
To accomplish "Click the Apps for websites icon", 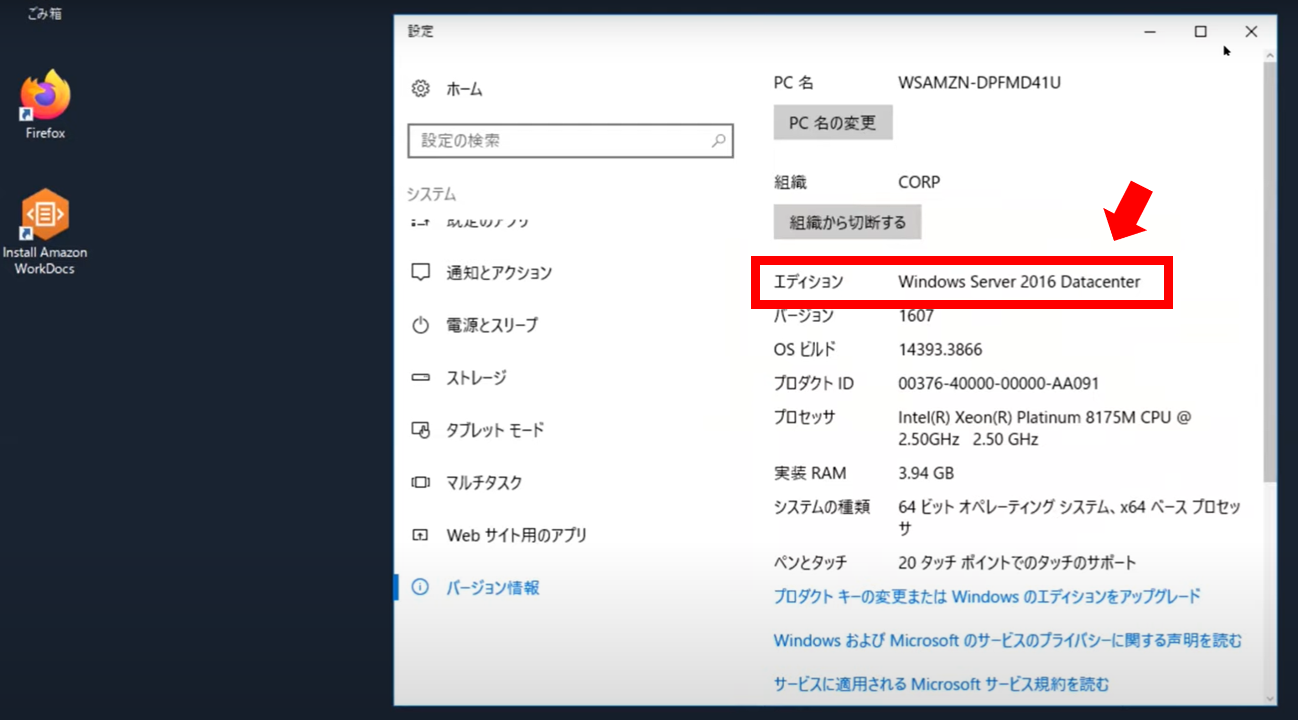I will click(x=421, y=535).
